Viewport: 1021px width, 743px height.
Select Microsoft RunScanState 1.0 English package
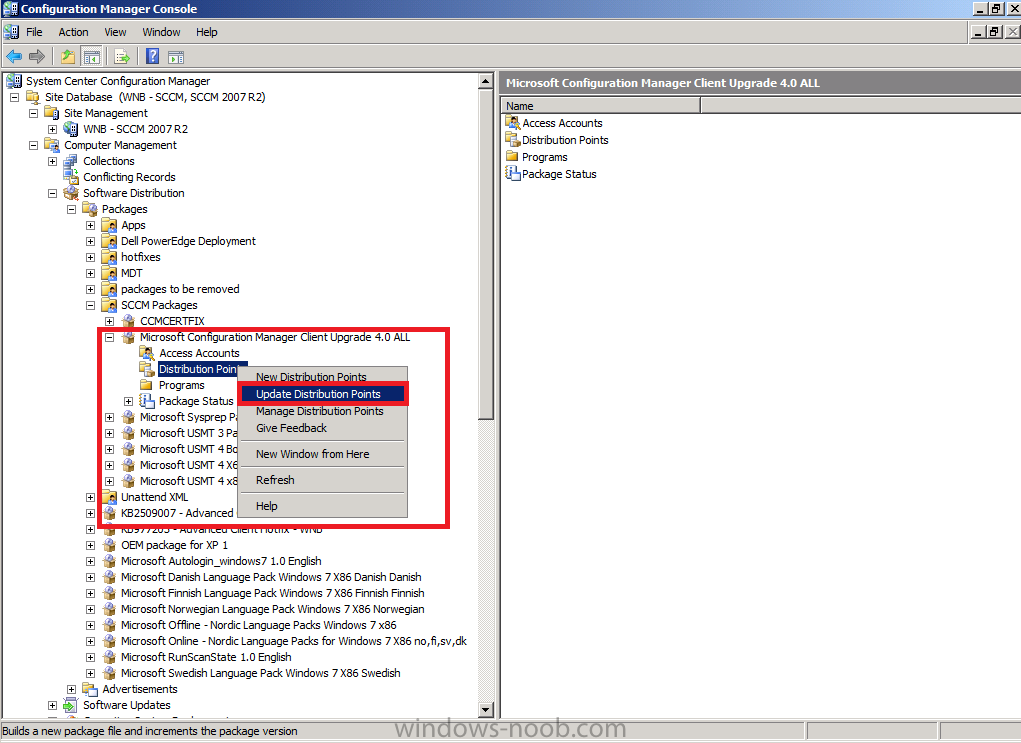click(206, 657)
